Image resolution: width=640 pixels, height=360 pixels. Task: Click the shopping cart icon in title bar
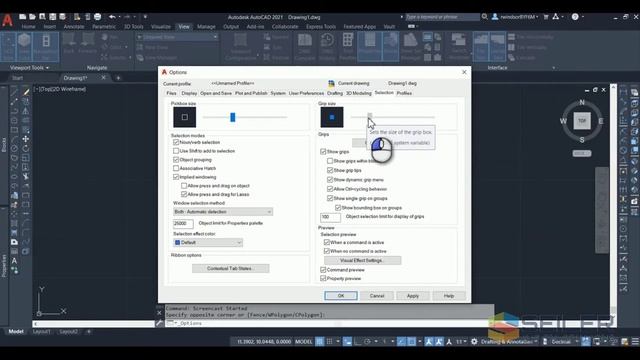click(546, 17)
